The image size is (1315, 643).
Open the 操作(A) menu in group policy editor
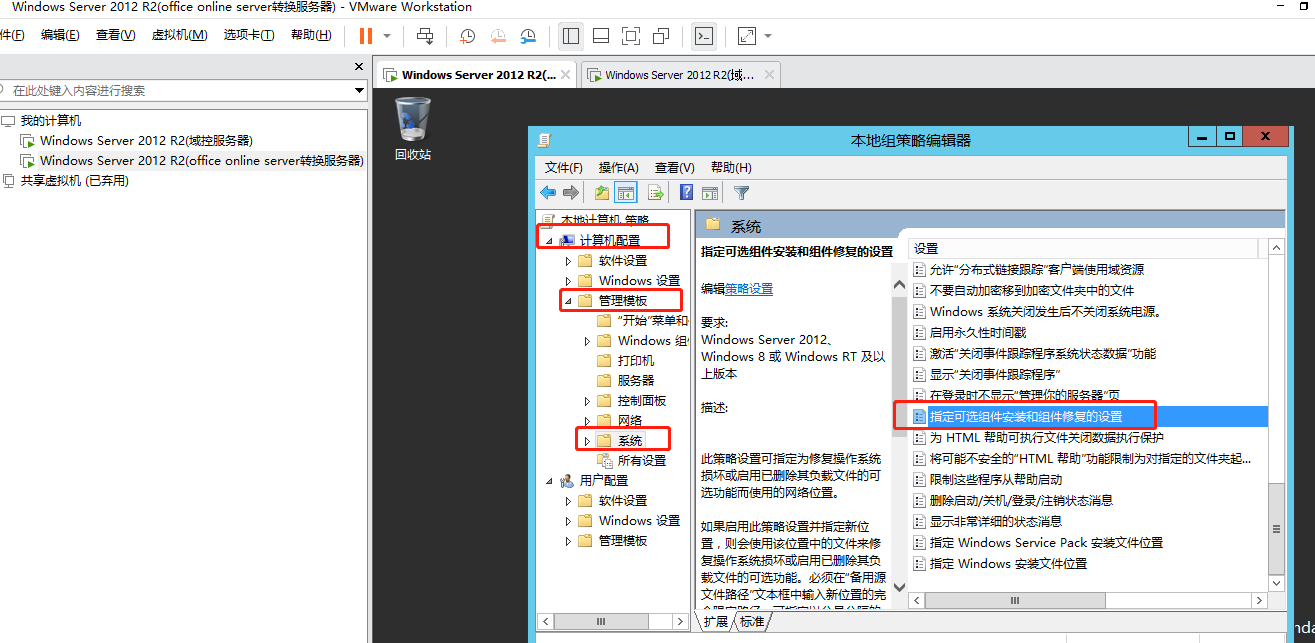619,167
